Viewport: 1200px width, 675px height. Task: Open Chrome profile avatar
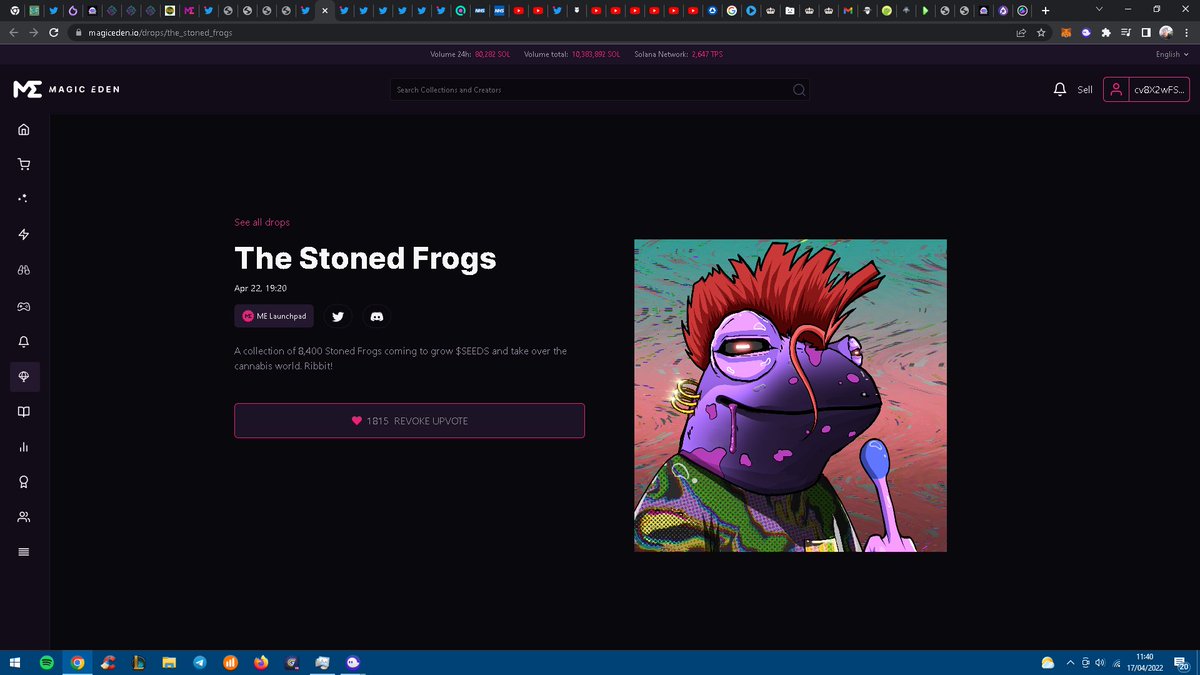tap(1166, 32)
